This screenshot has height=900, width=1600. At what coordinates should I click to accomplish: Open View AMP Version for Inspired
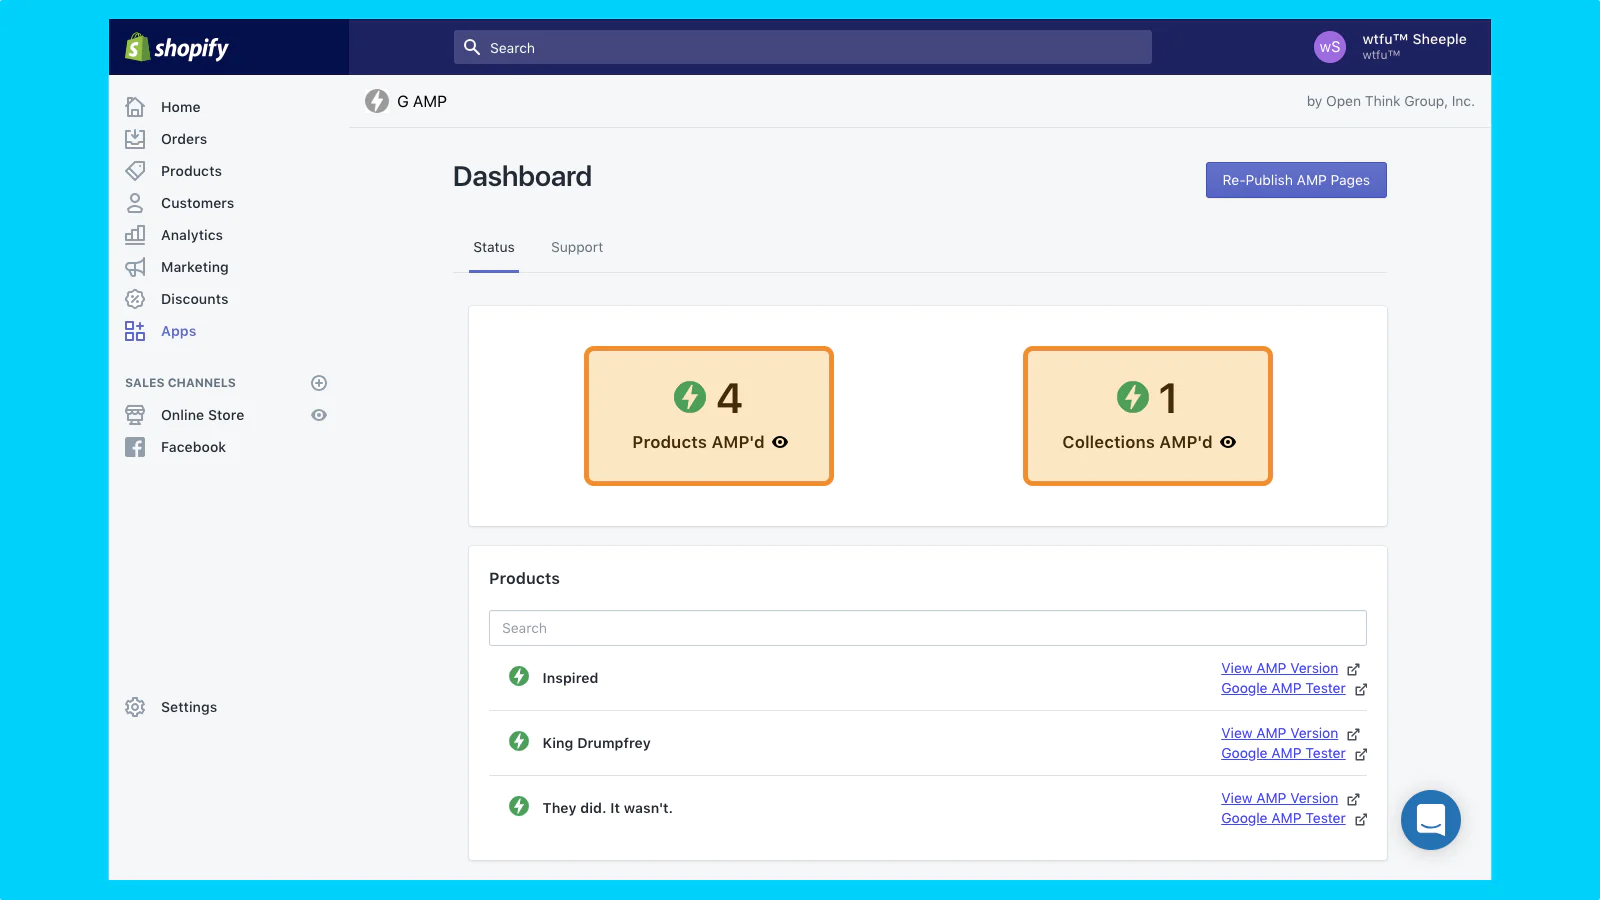[x=1279, y=668]
